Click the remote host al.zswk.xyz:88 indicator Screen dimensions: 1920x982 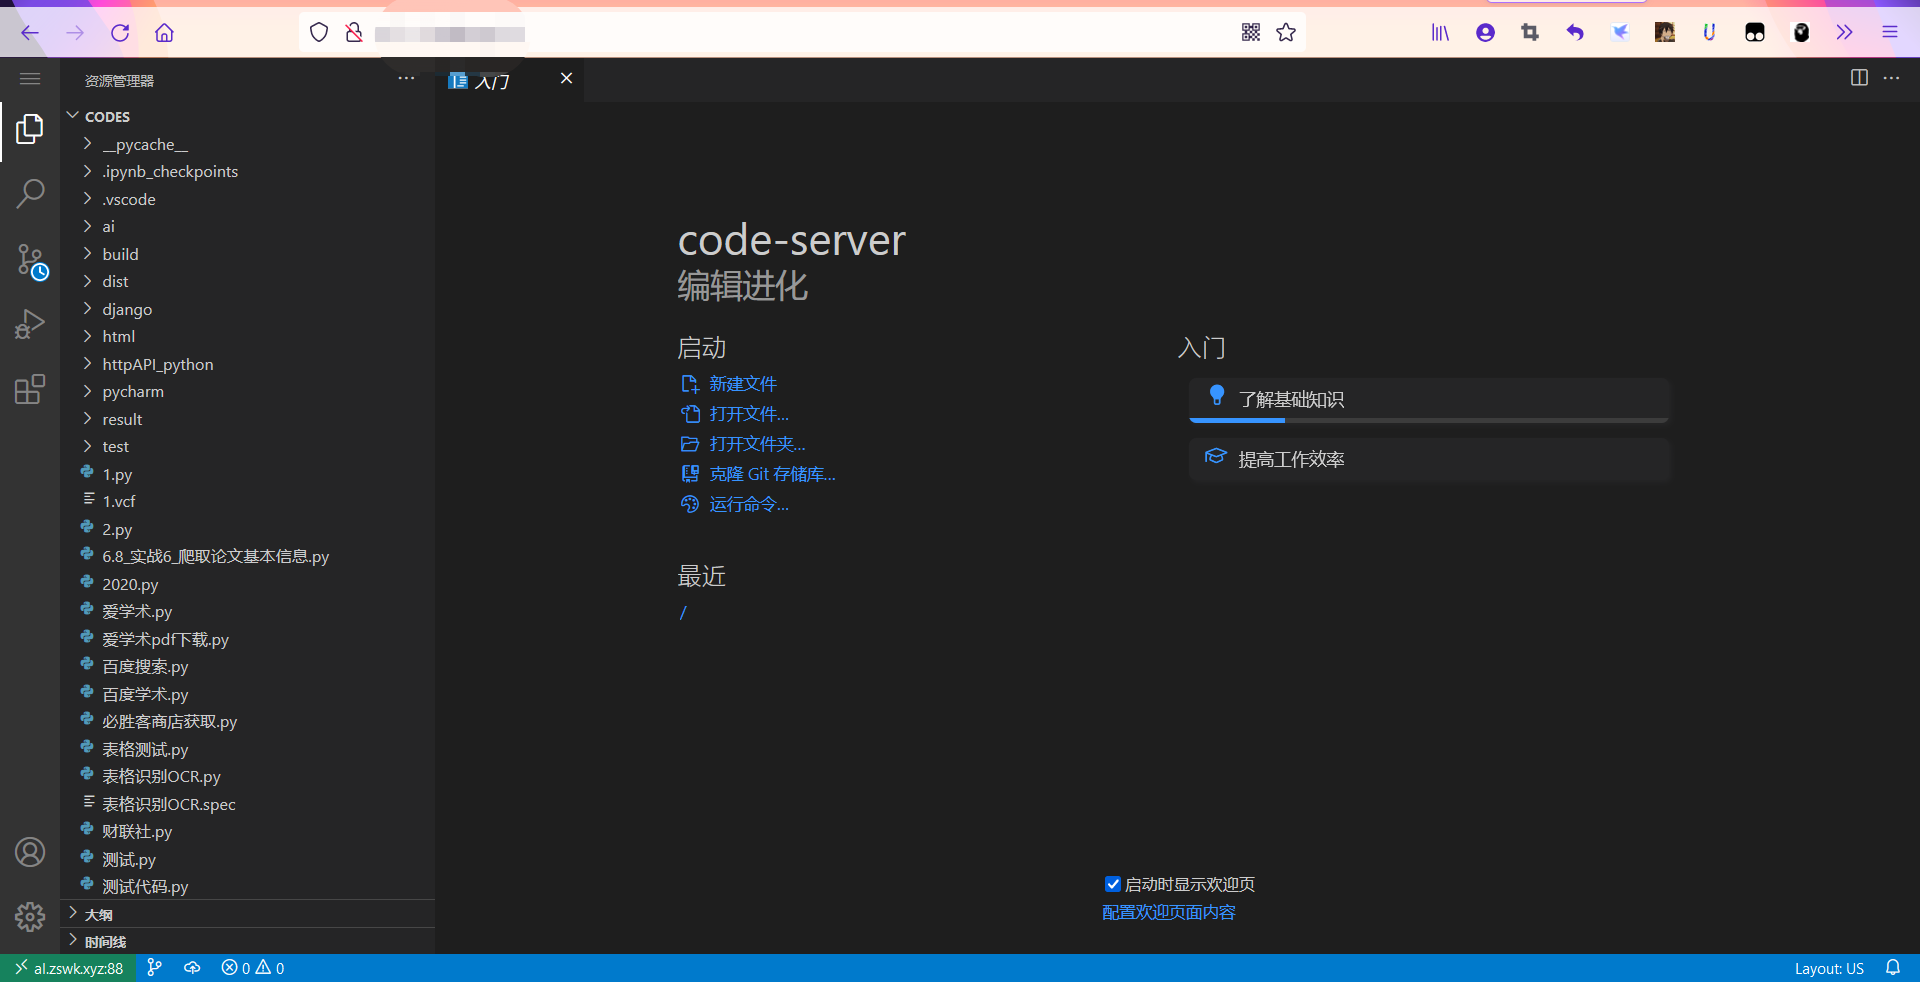point(68,968)
